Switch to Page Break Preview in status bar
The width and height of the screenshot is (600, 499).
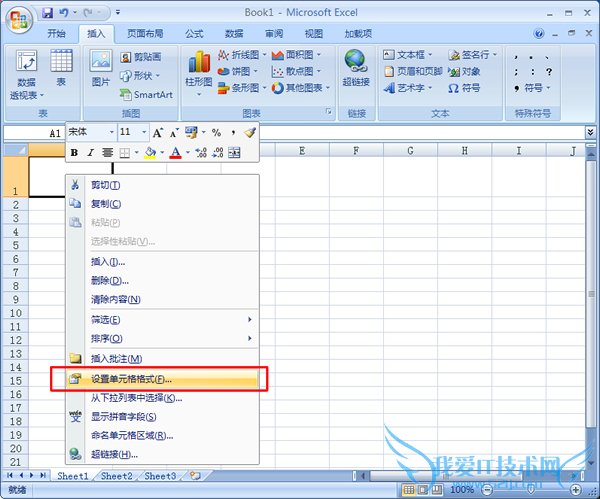[x=437, y=489]
